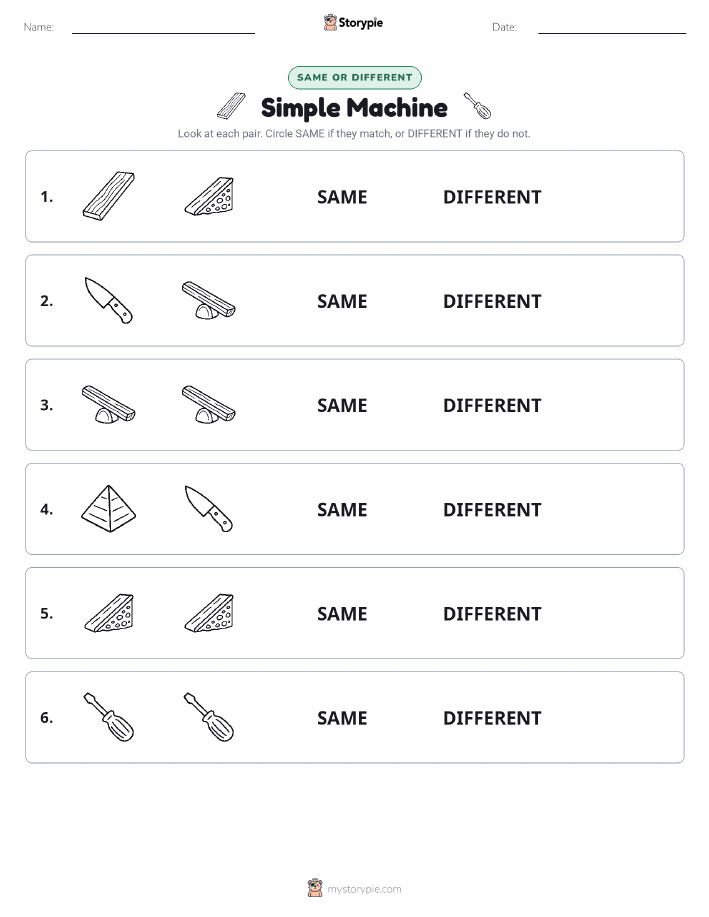Choose DIFFERENT for pair 4
Image resolution: width=709 pixels, height=917 pixels.
[492, 509]
